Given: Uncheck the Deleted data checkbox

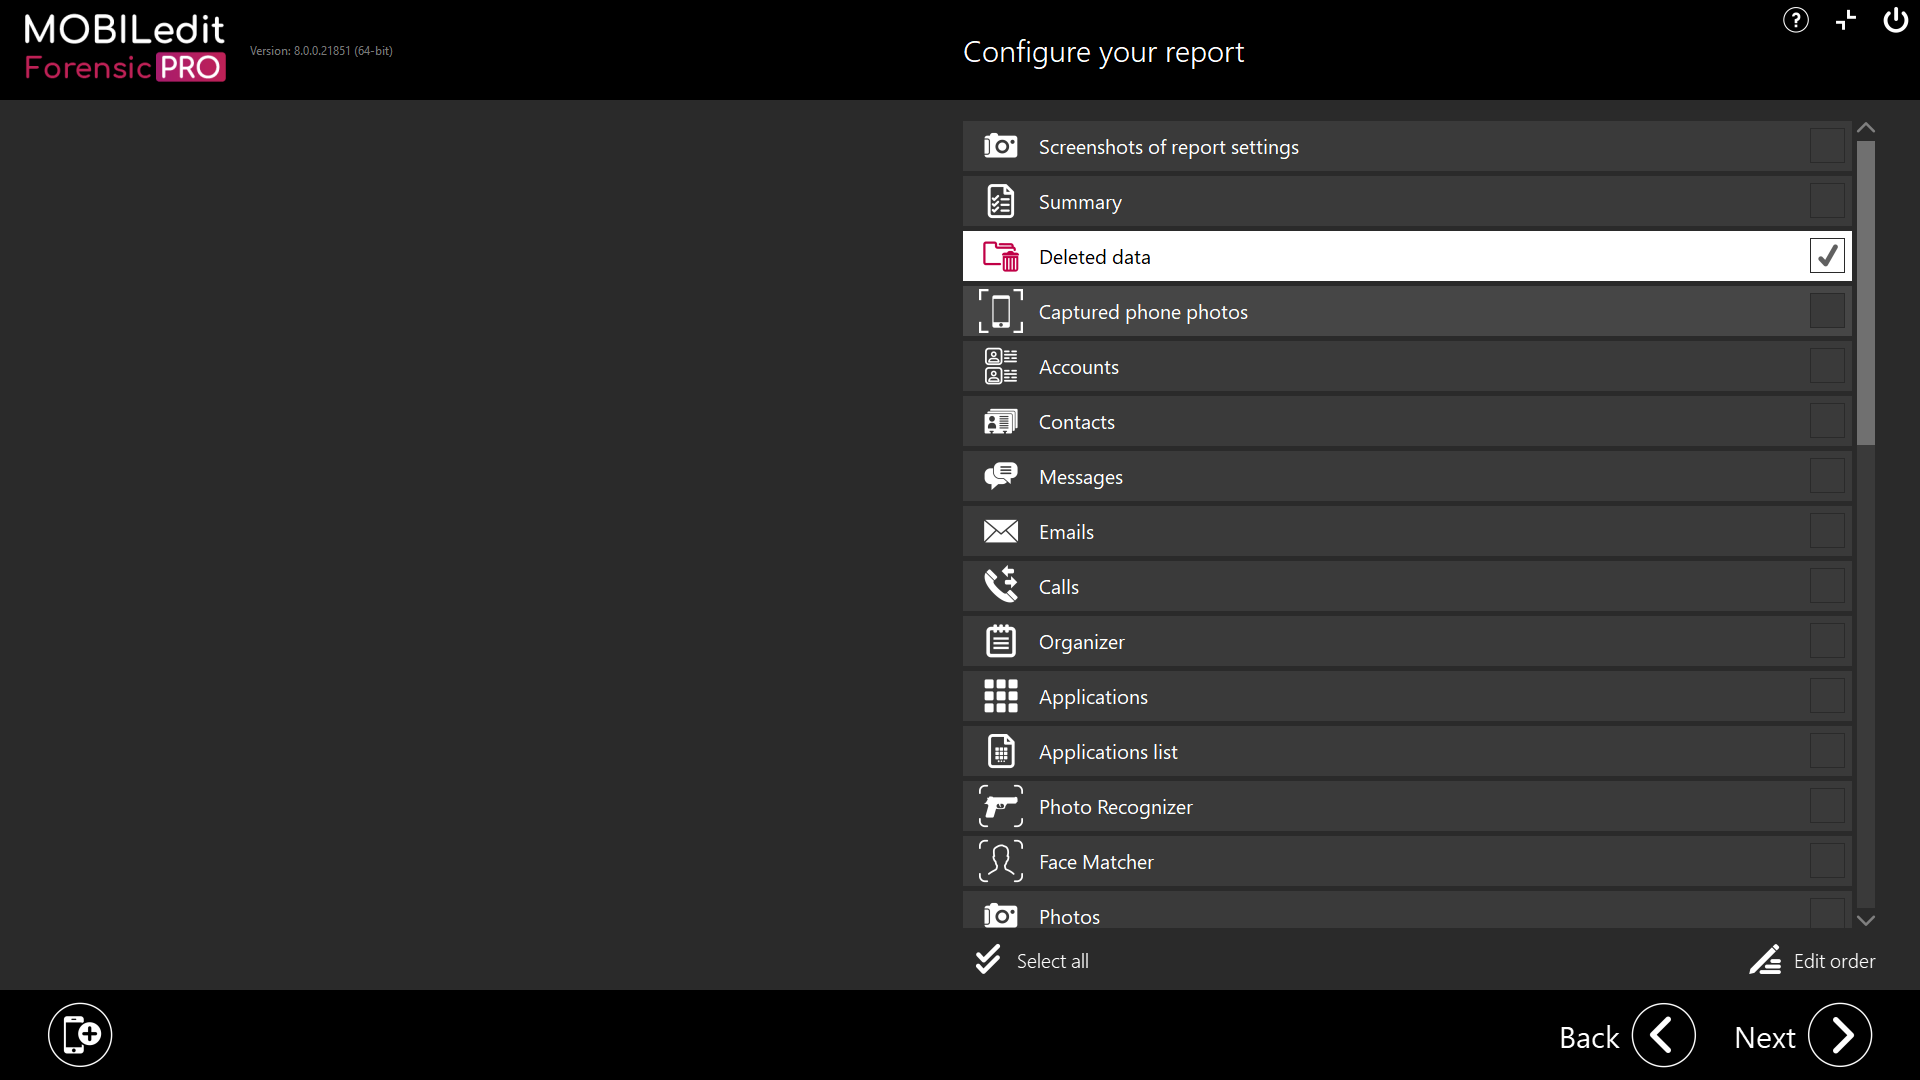Looking at the screenshot, I should tap(1826, 256).
